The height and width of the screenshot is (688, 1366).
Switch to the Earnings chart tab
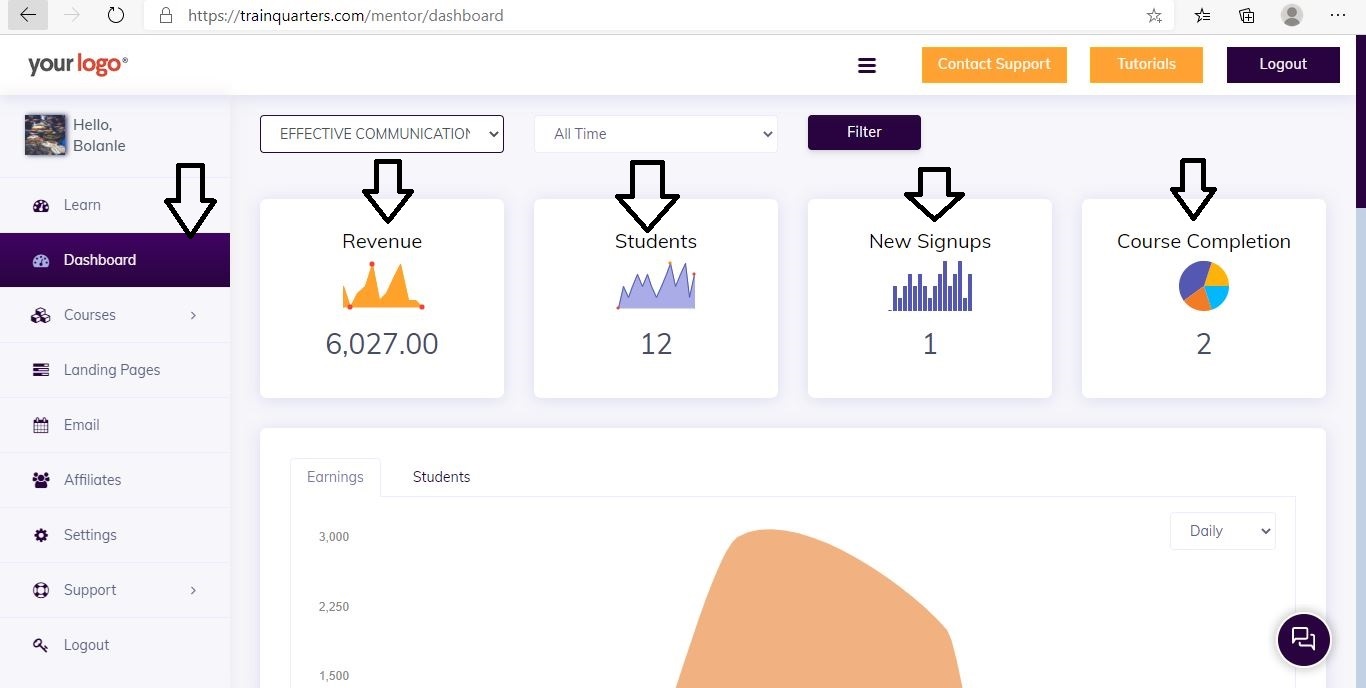pos(335,477)
